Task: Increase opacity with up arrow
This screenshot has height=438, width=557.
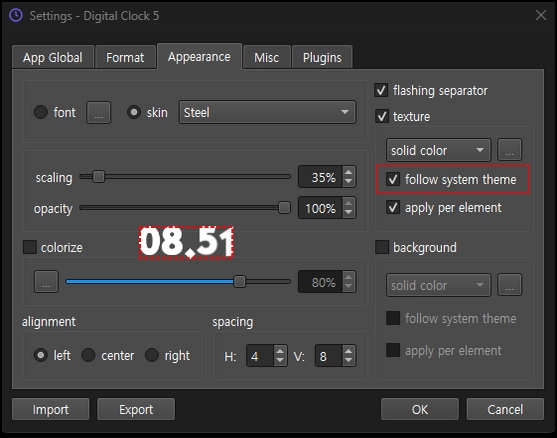Action: pyautogui.click(x=349, y=203)
